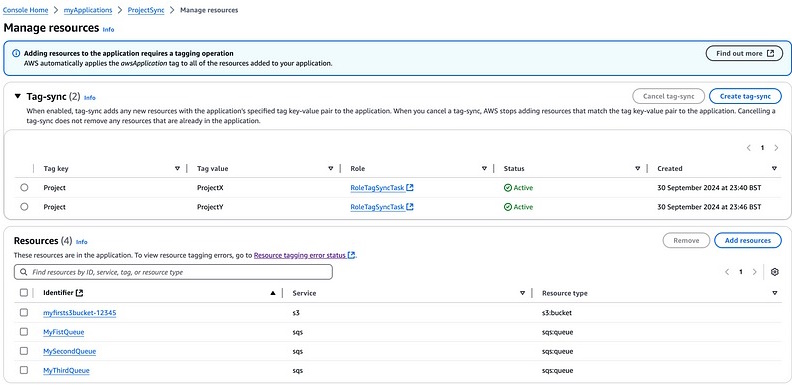The width and height of the screenshot is (792, 385).
Task: Open the Resources table settings gear
Action: [775, 272]
